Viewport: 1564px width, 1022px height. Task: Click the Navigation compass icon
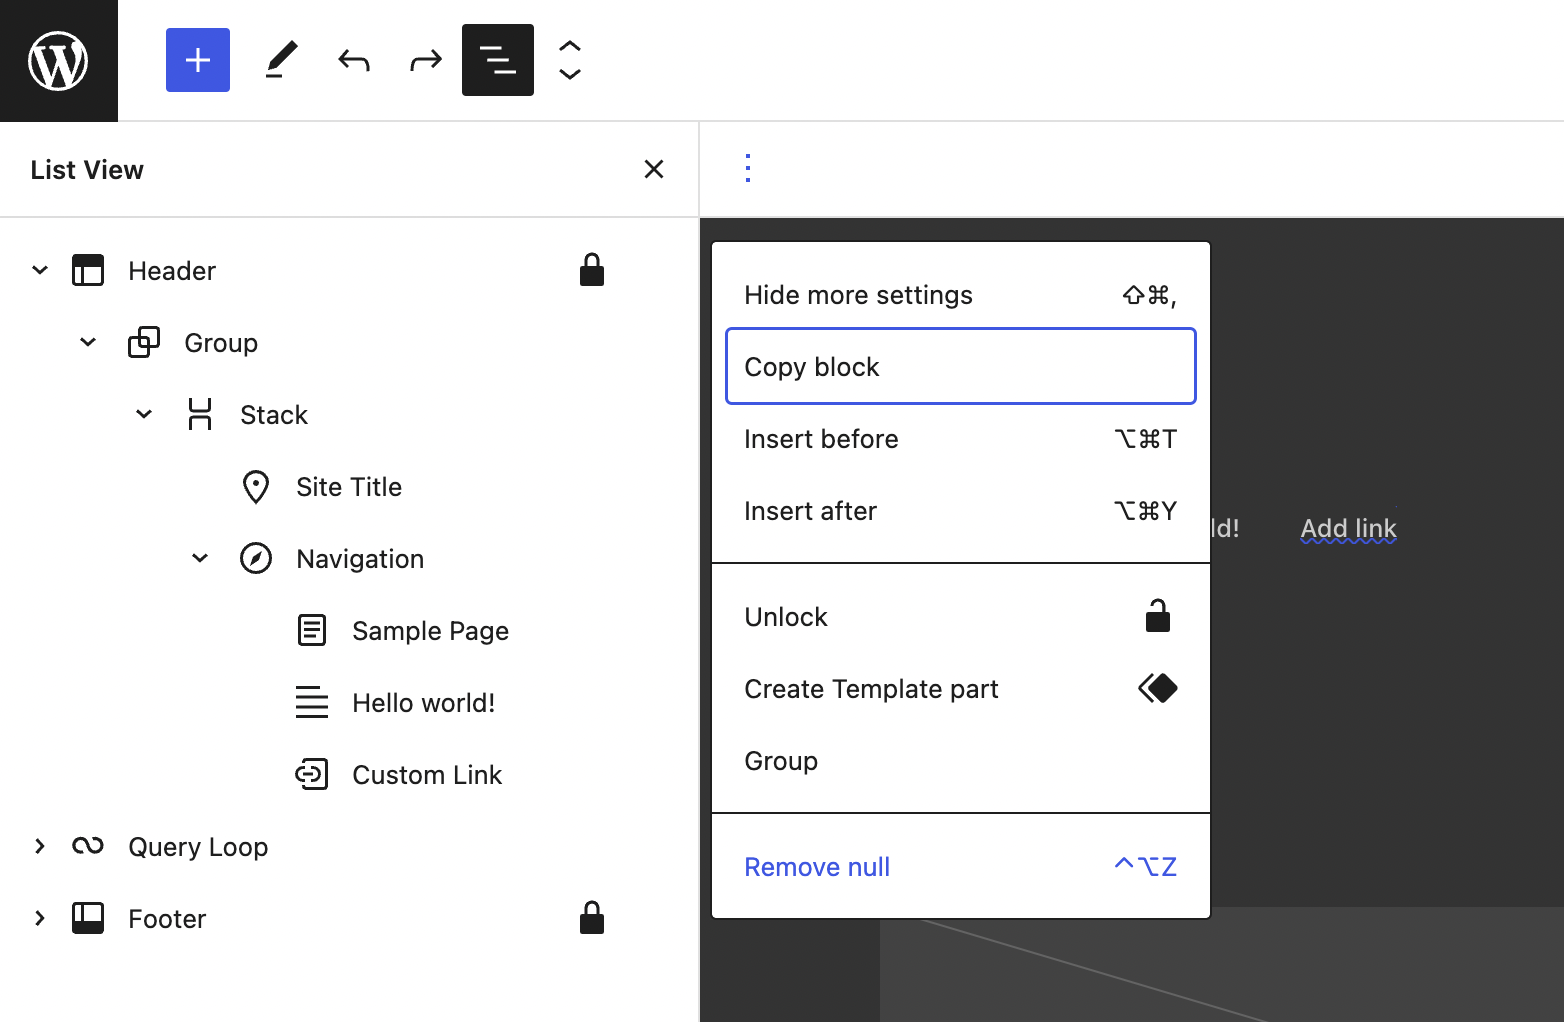[x=256, y=558]
